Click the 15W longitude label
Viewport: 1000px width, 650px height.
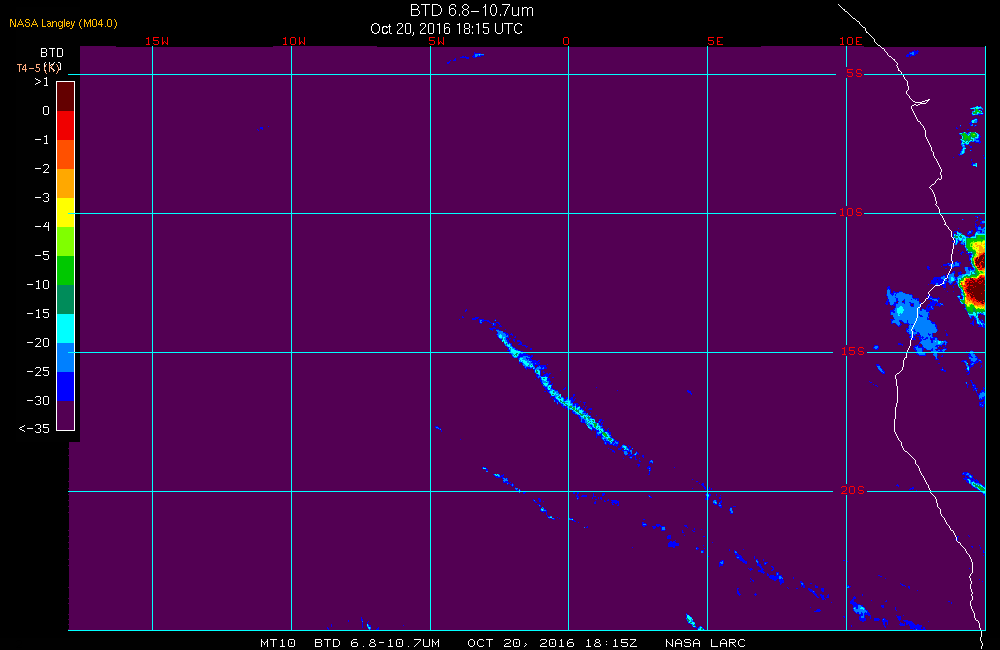click(x=157, y=41)
